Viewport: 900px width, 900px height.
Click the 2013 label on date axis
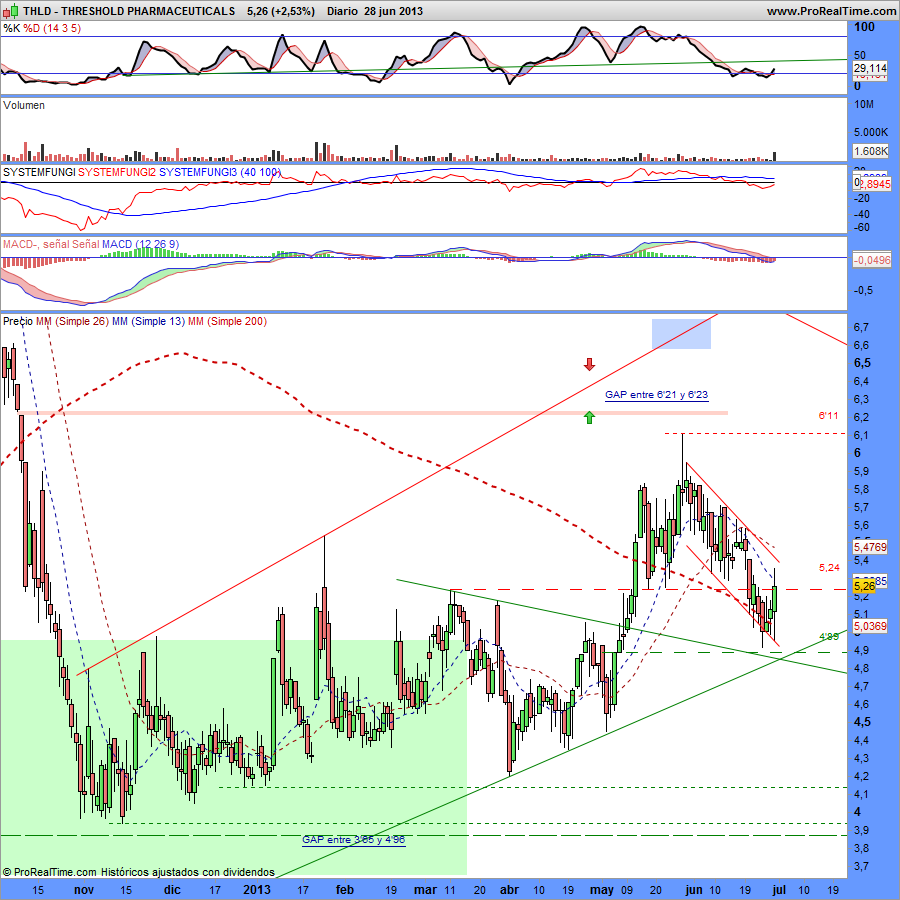coord(257,890)
